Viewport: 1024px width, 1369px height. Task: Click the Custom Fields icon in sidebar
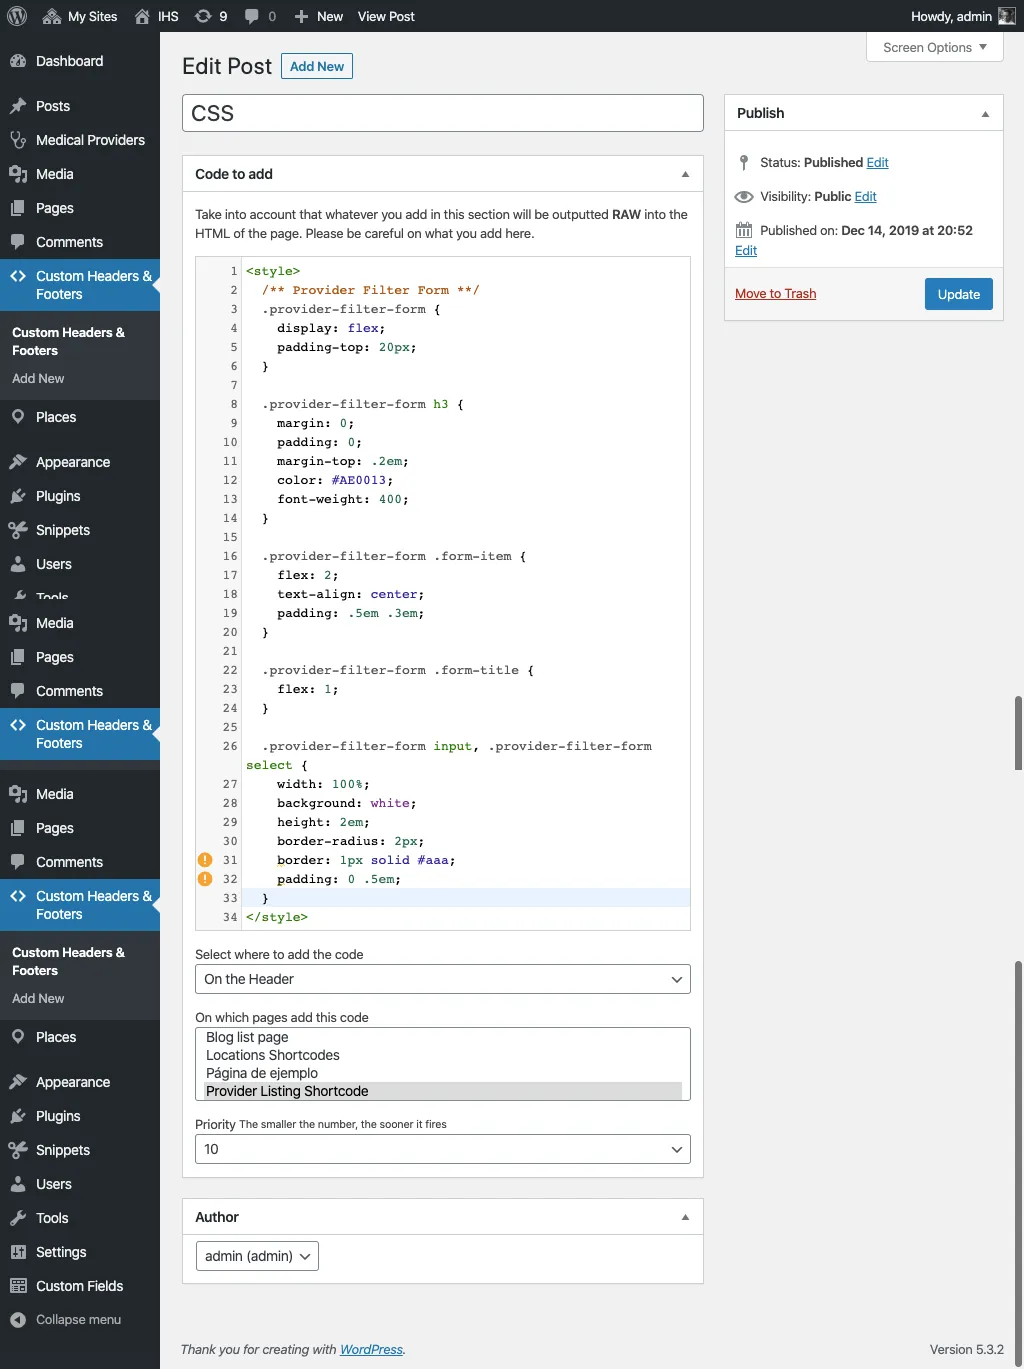(x=18, y=1286)
